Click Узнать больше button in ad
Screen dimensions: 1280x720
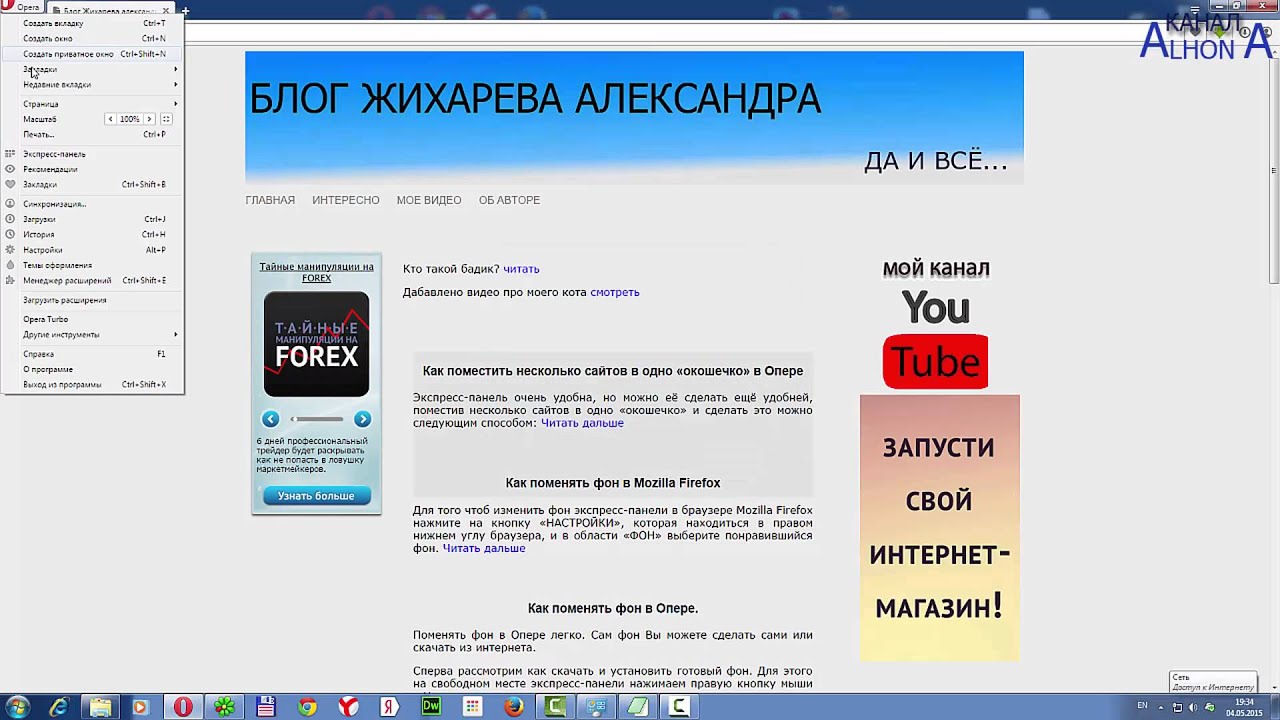(316, 496)
